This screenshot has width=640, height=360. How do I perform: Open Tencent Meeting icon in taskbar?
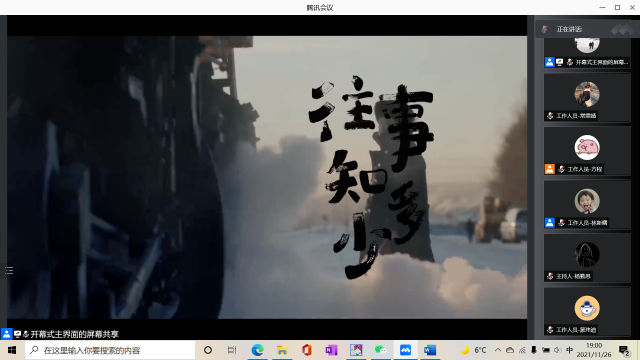coord(405,350)
